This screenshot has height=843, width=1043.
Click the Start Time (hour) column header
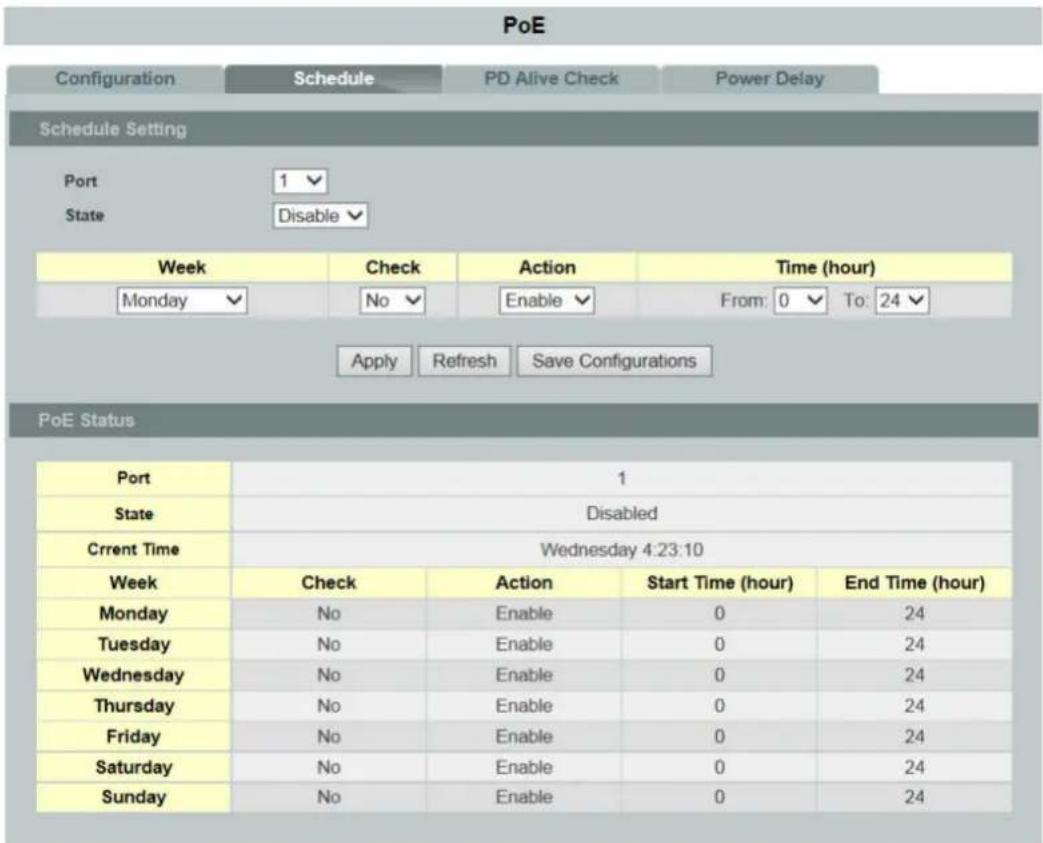720,583
